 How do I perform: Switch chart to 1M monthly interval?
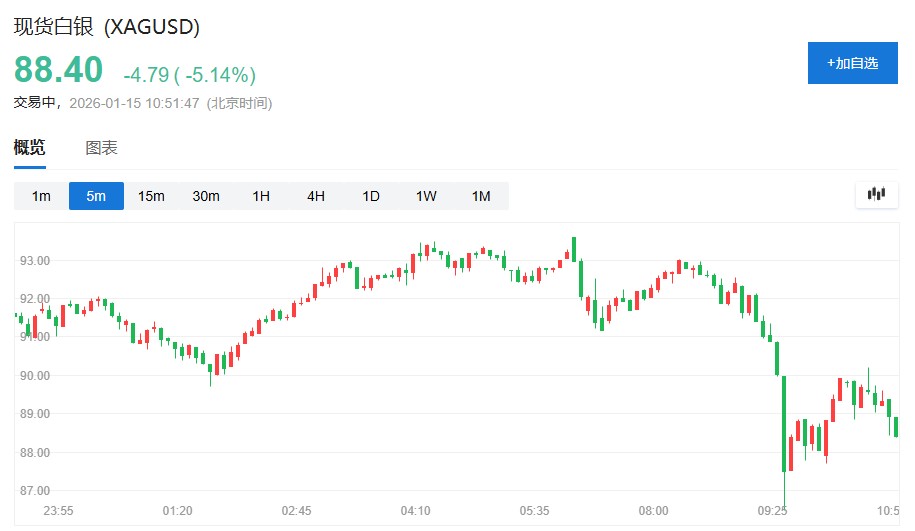[x=481, y=196]
